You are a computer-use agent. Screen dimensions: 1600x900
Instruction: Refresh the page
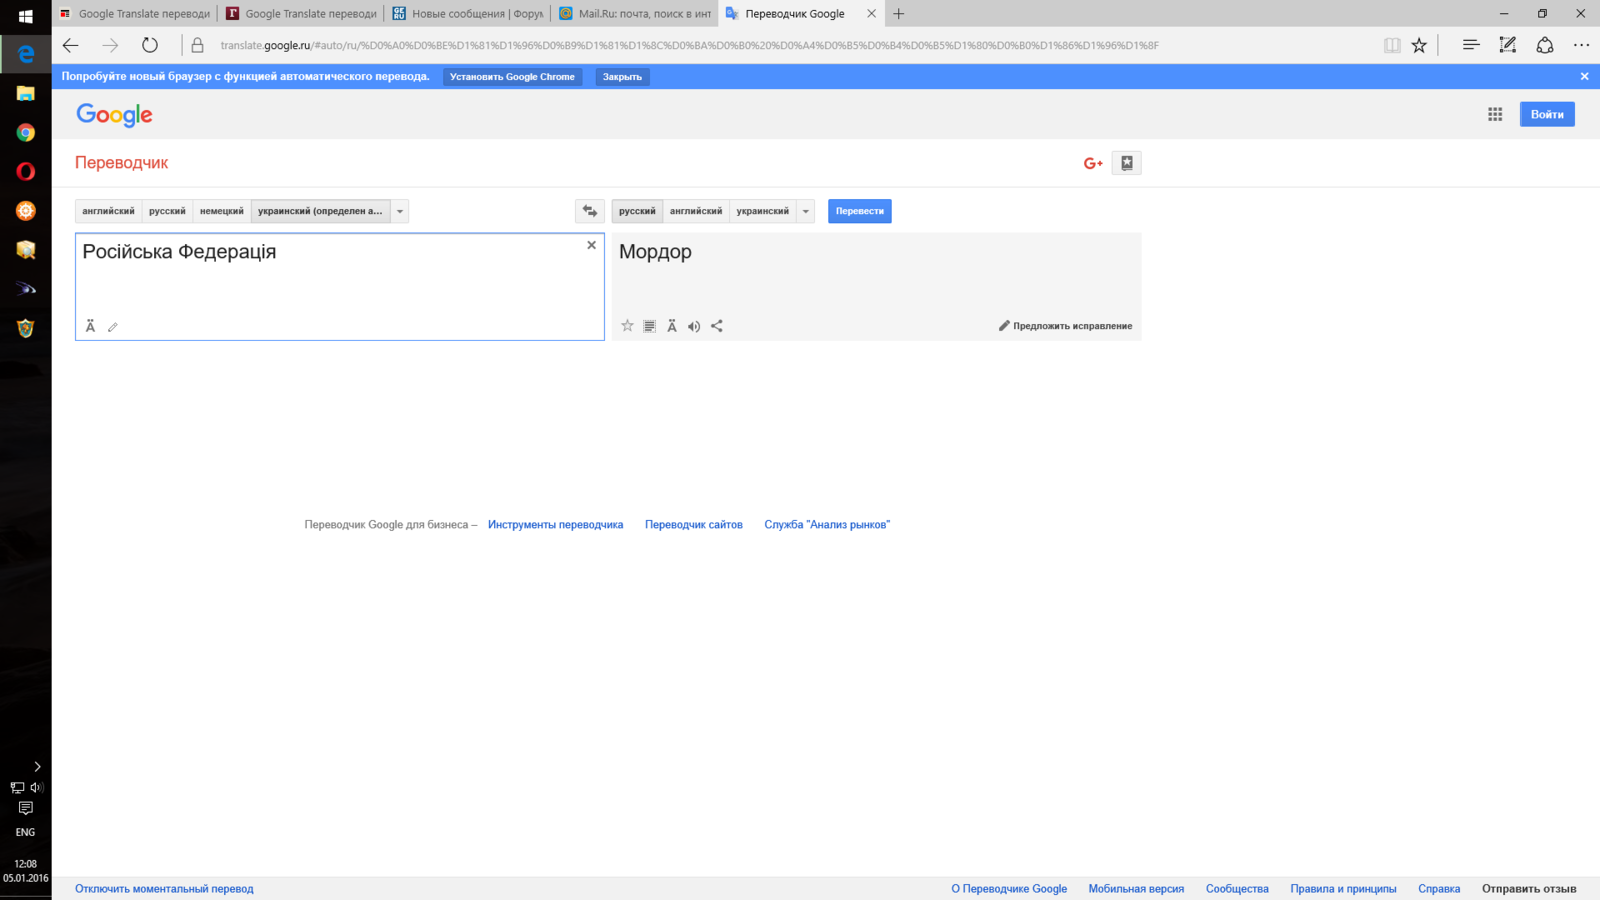150,45
